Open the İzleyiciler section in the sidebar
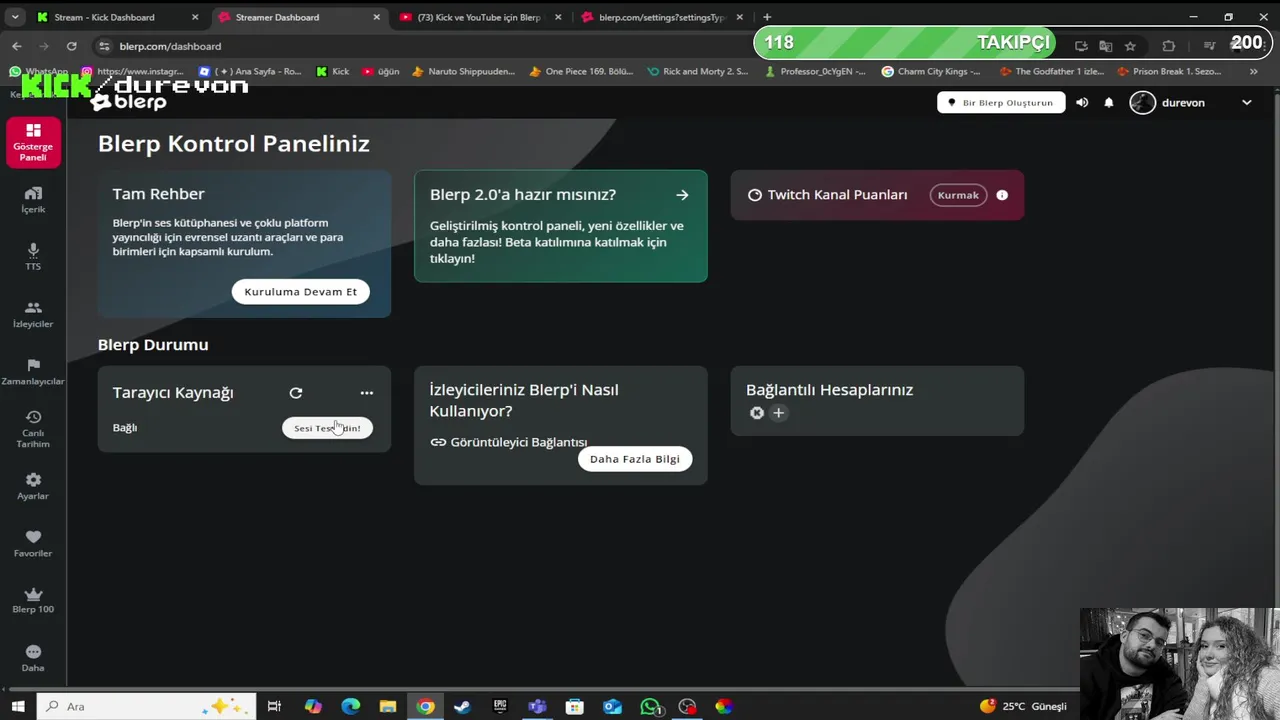 pos(33,315)
